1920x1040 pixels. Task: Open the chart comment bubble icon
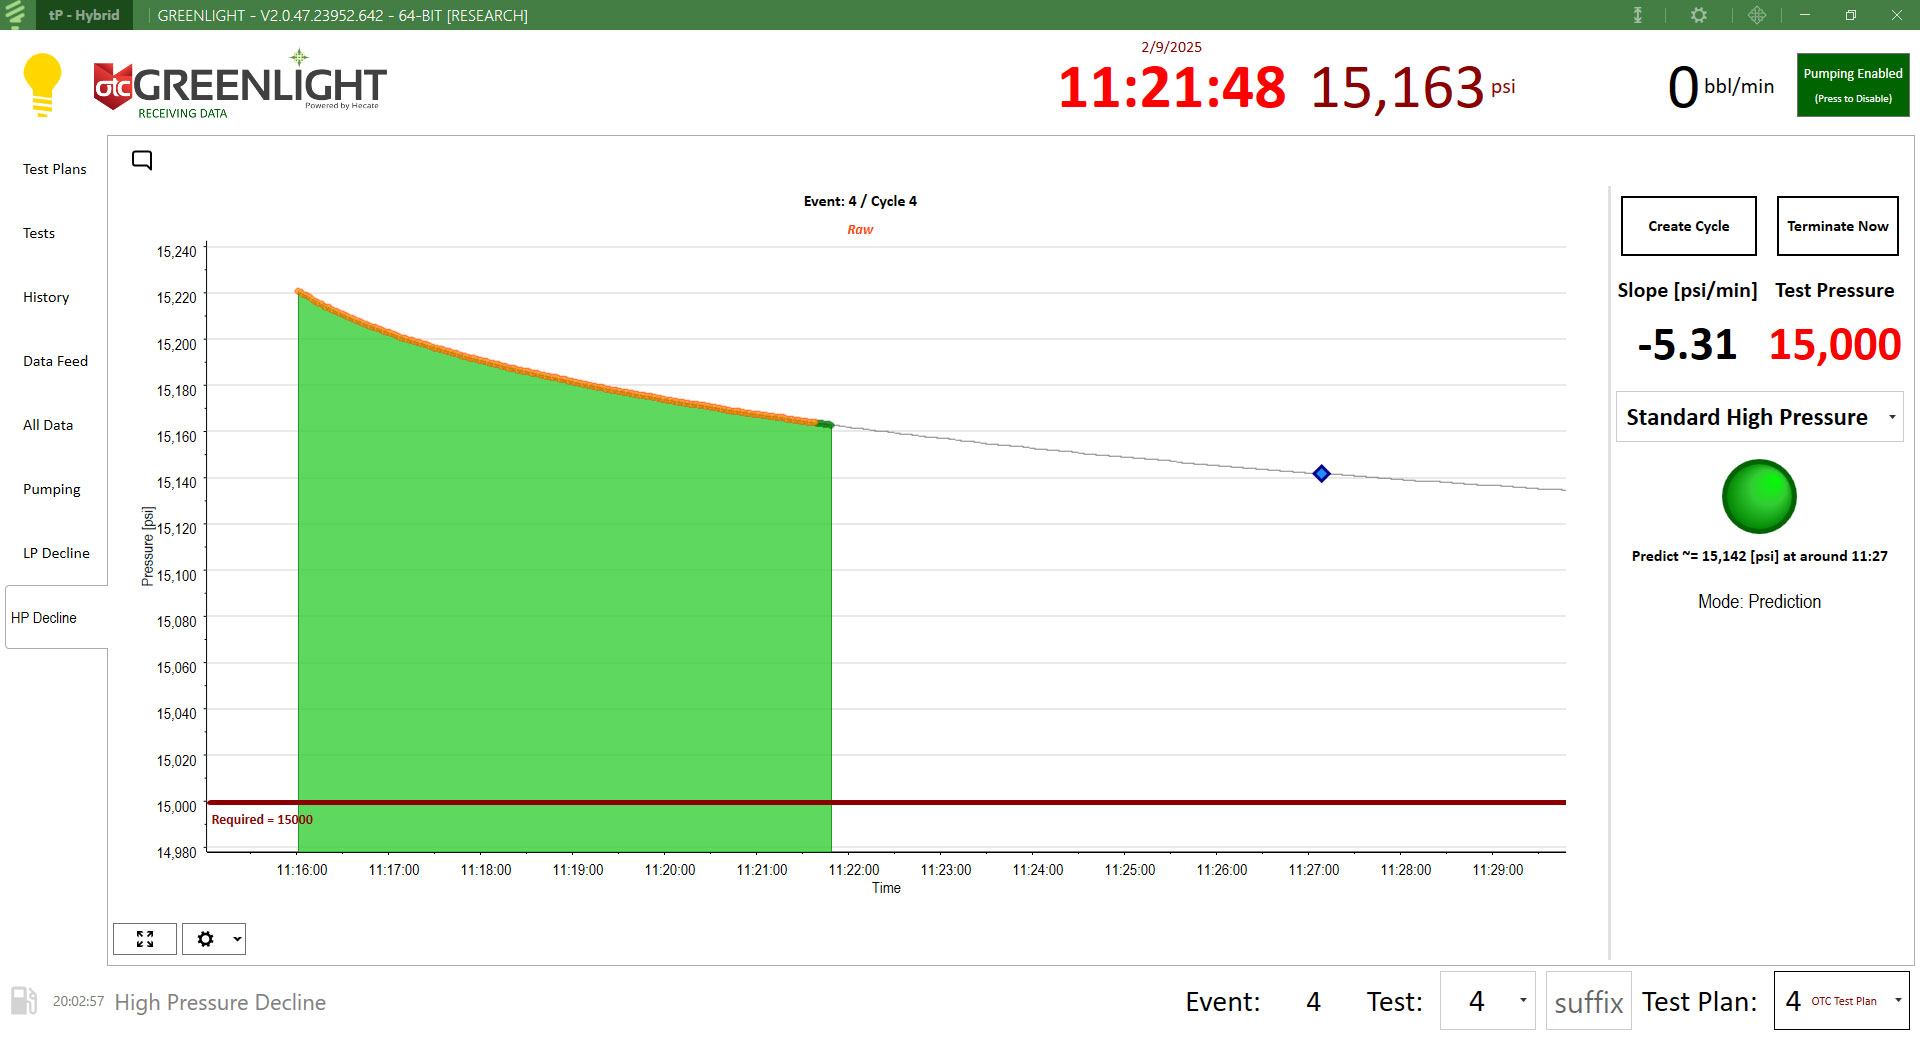point(142,160)
